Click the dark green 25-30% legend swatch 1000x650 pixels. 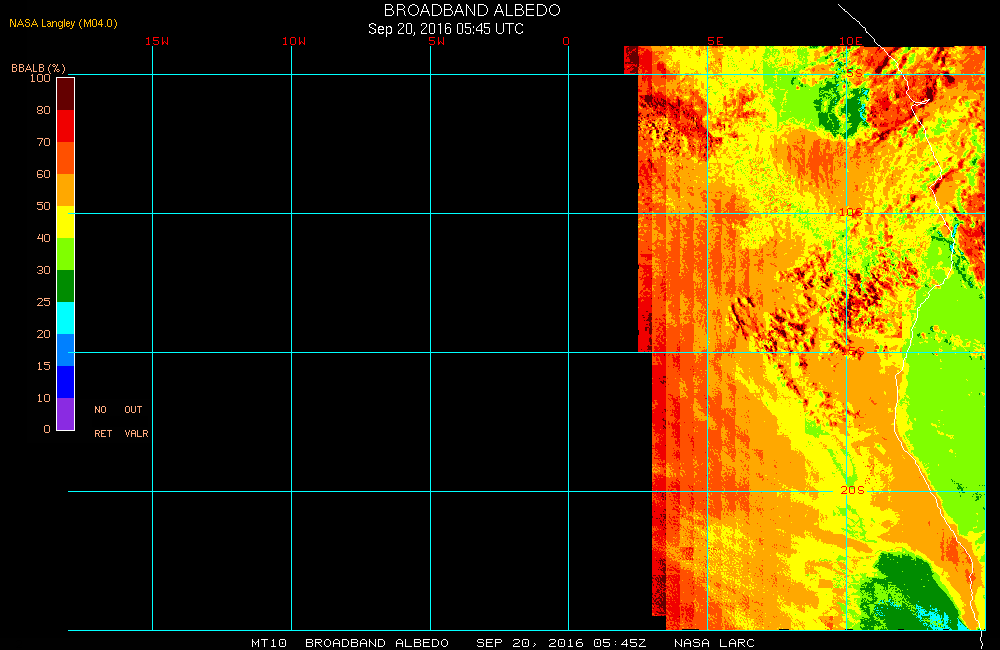click(x=65, y=286)
